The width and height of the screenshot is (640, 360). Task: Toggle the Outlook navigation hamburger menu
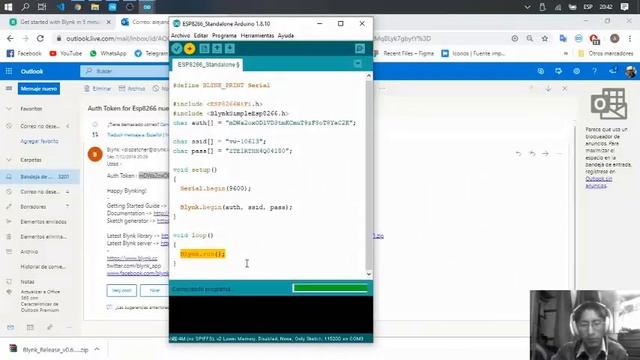click(x=9, y=89)
